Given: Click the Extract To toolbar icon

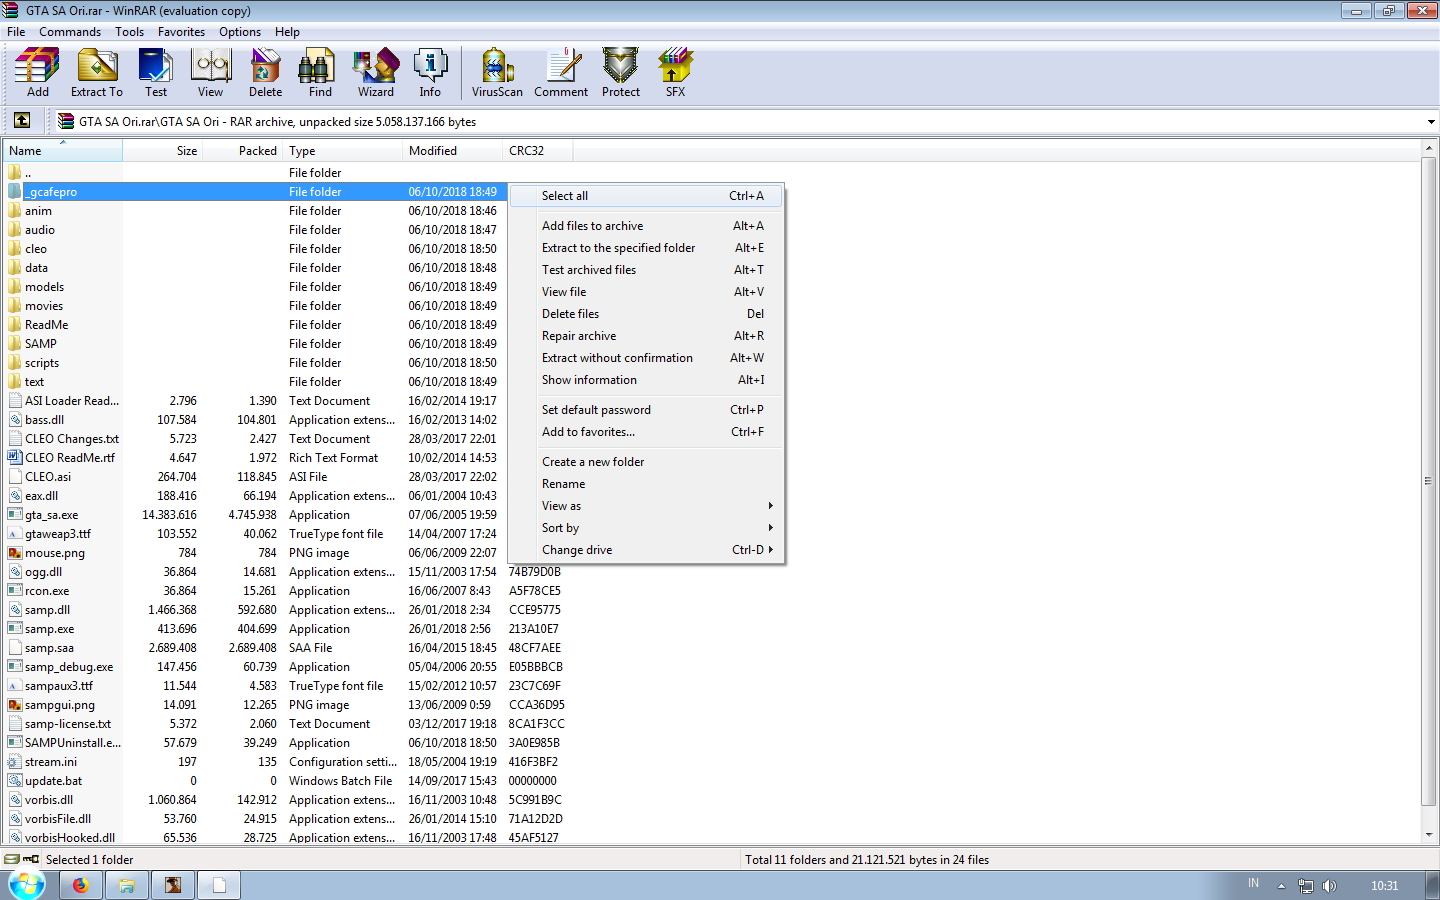Looking at the screenshot, I should pos(97,73).
